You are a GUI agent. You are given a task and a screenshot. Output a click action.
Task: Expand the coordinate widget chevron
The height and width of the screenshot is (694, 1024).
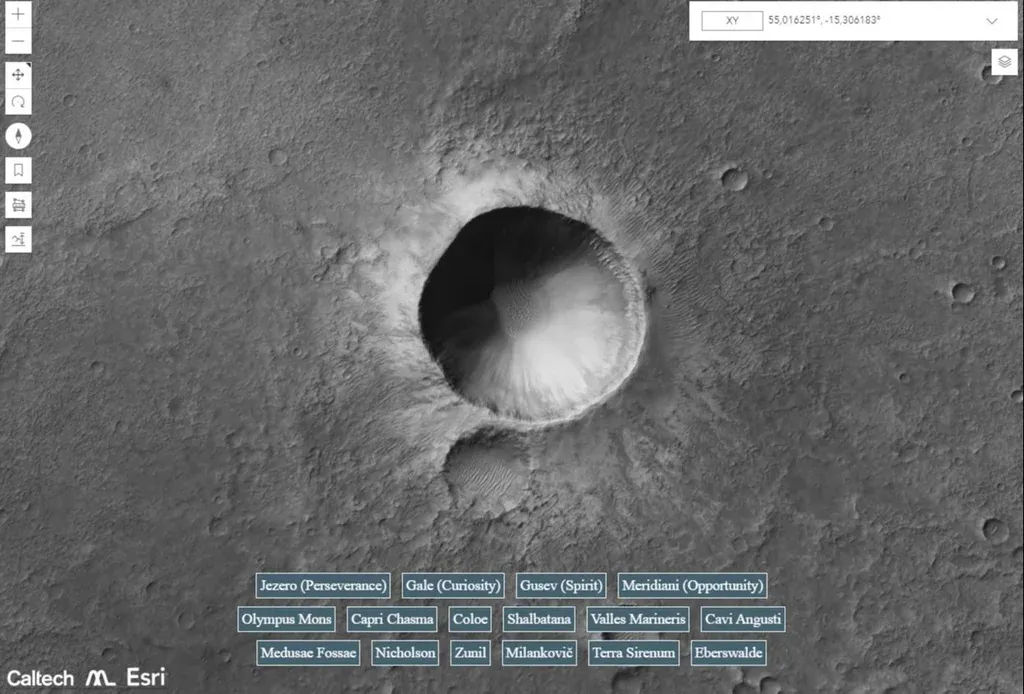click(991, 21)
